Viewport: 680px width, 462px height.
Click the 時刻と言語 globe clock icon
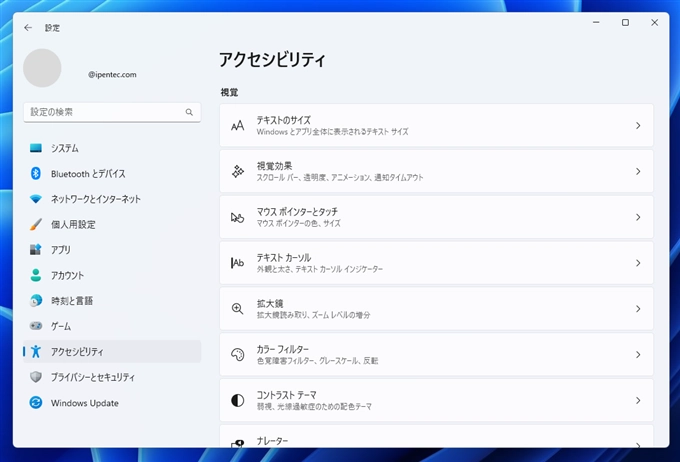pos(36,301)
